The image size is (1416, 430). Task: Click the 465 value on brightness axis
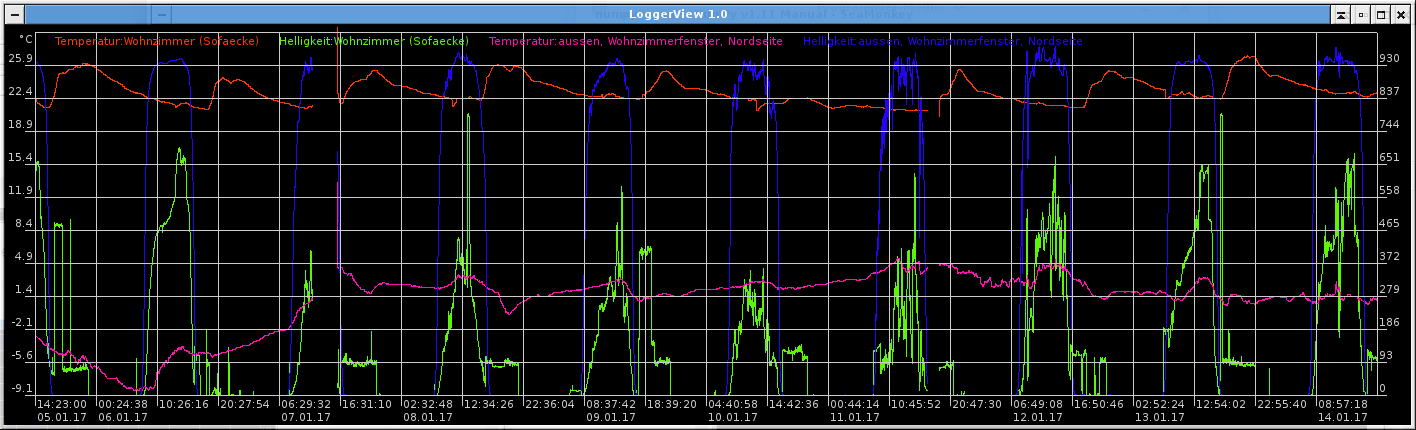pyautogui.click(x=1389, y=224)
